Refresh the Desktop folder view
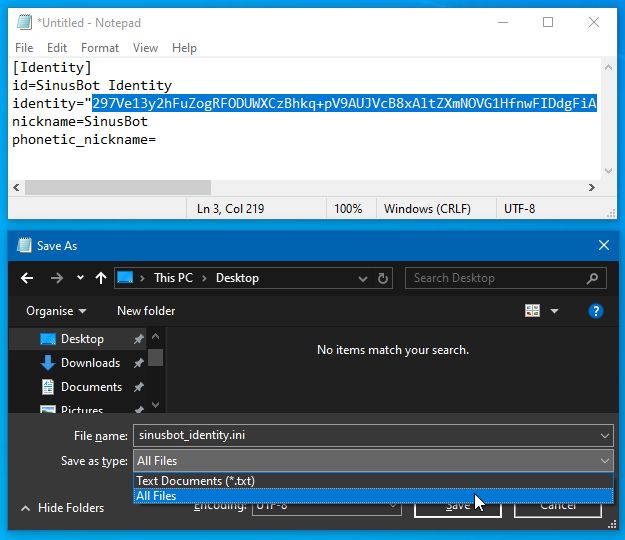This screenshot has height=540, width=625. [x=383, y=278]
